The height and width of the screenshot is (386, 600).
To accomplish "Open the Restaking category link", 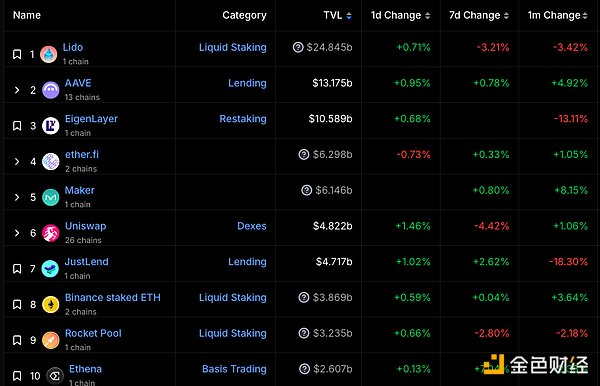I will [243, 119].
